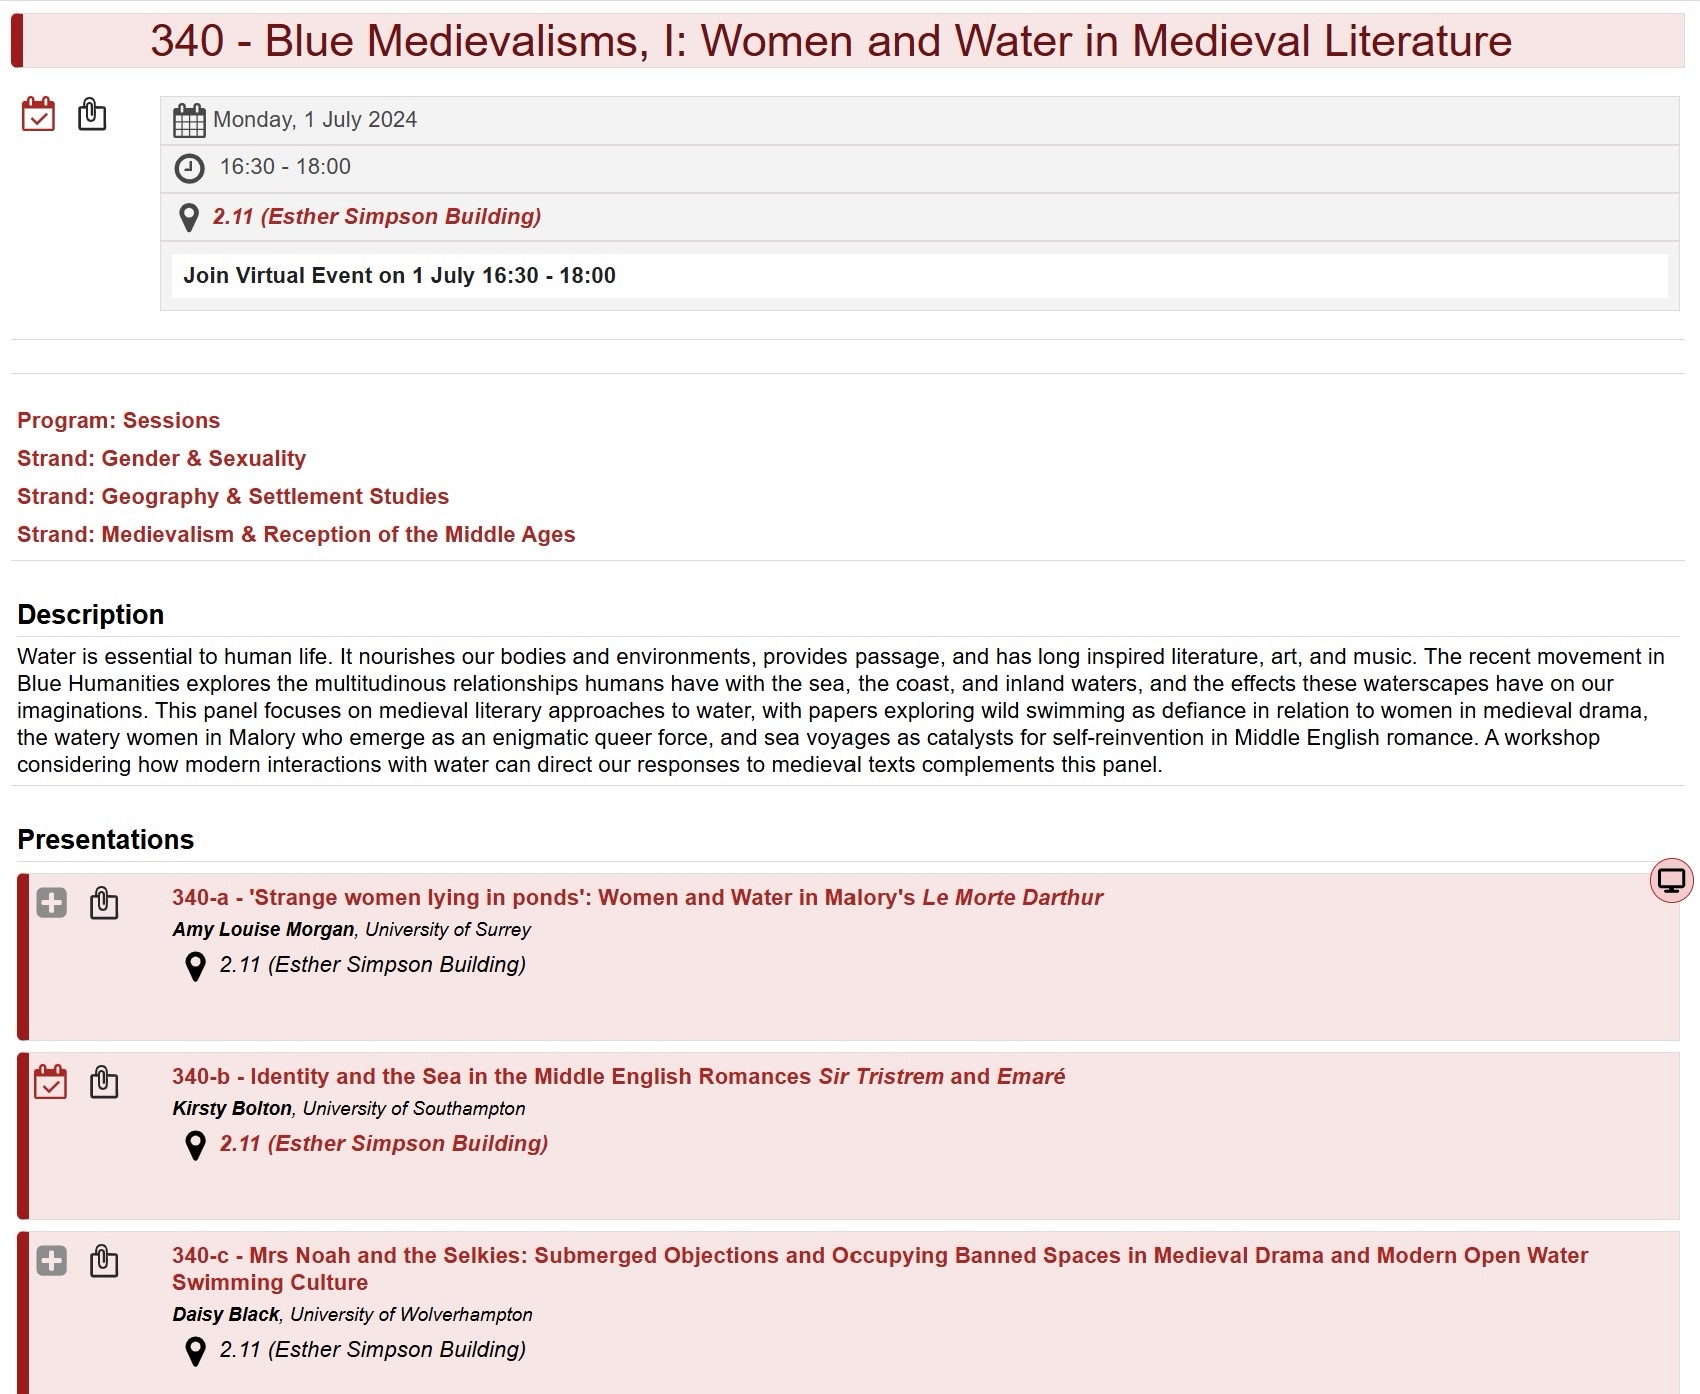Open Program: Sessions link

pos(118,421)
